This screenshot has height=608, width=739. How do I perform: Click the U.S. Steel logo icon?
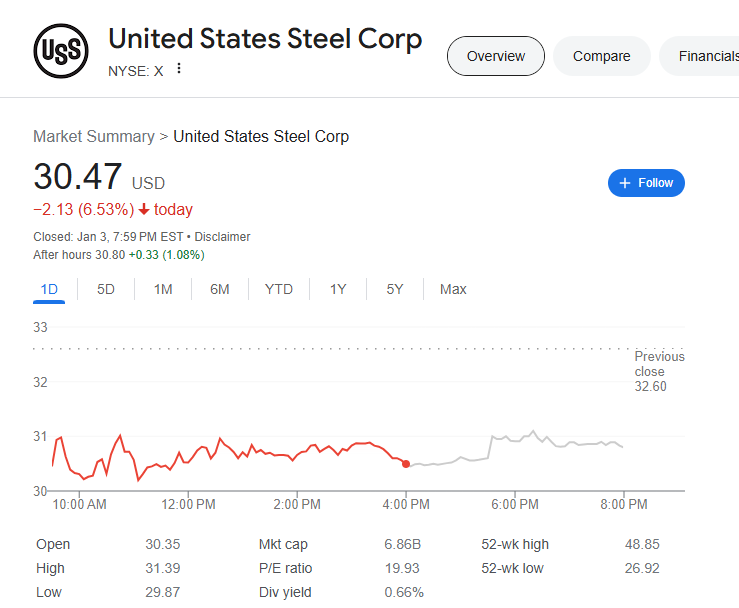point(61,50)
